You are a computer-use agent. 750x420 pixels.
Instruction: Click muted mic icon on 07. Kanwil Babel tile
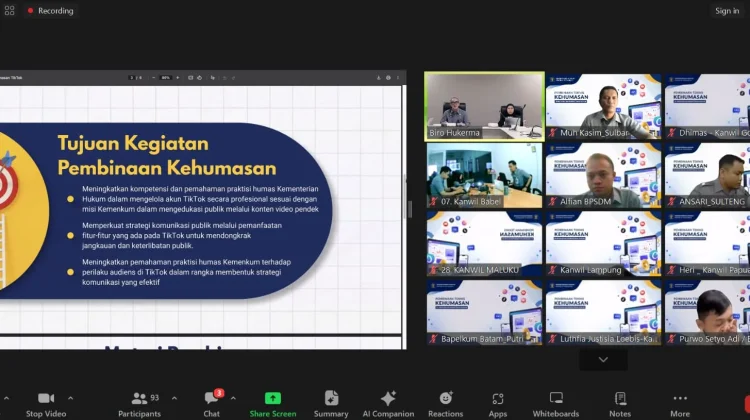(x=433, y=201)
